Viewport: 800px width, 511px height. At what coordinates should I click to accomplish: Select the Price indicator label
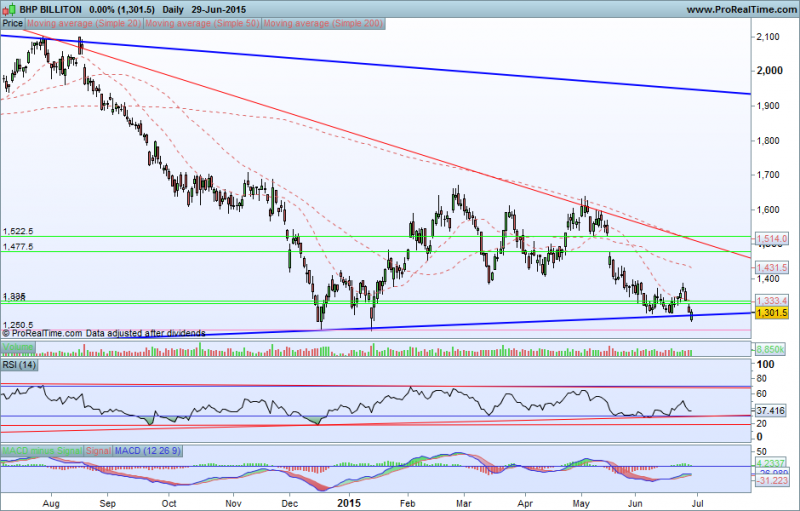[13, 21]
